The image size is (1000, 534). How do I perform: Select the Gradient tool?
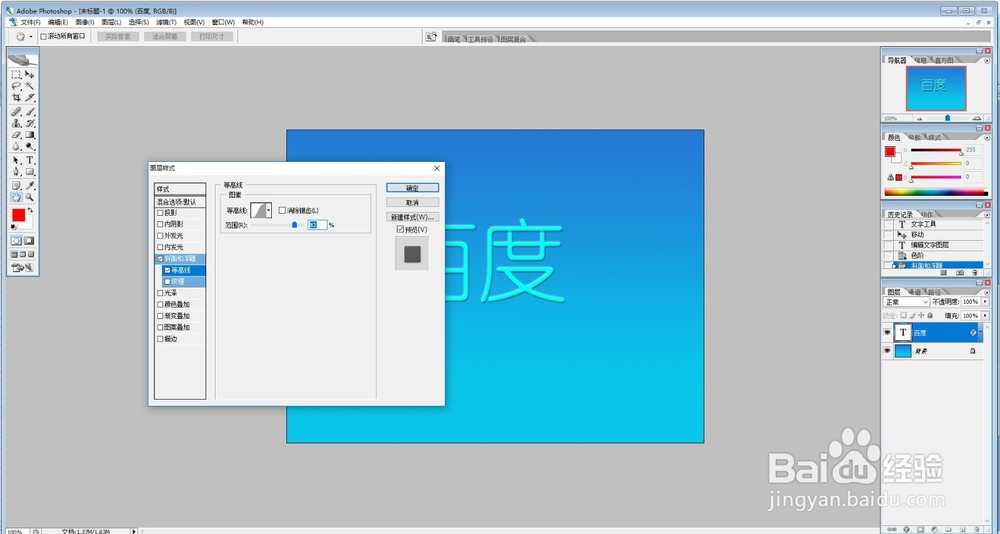click(x=29, y=135)
